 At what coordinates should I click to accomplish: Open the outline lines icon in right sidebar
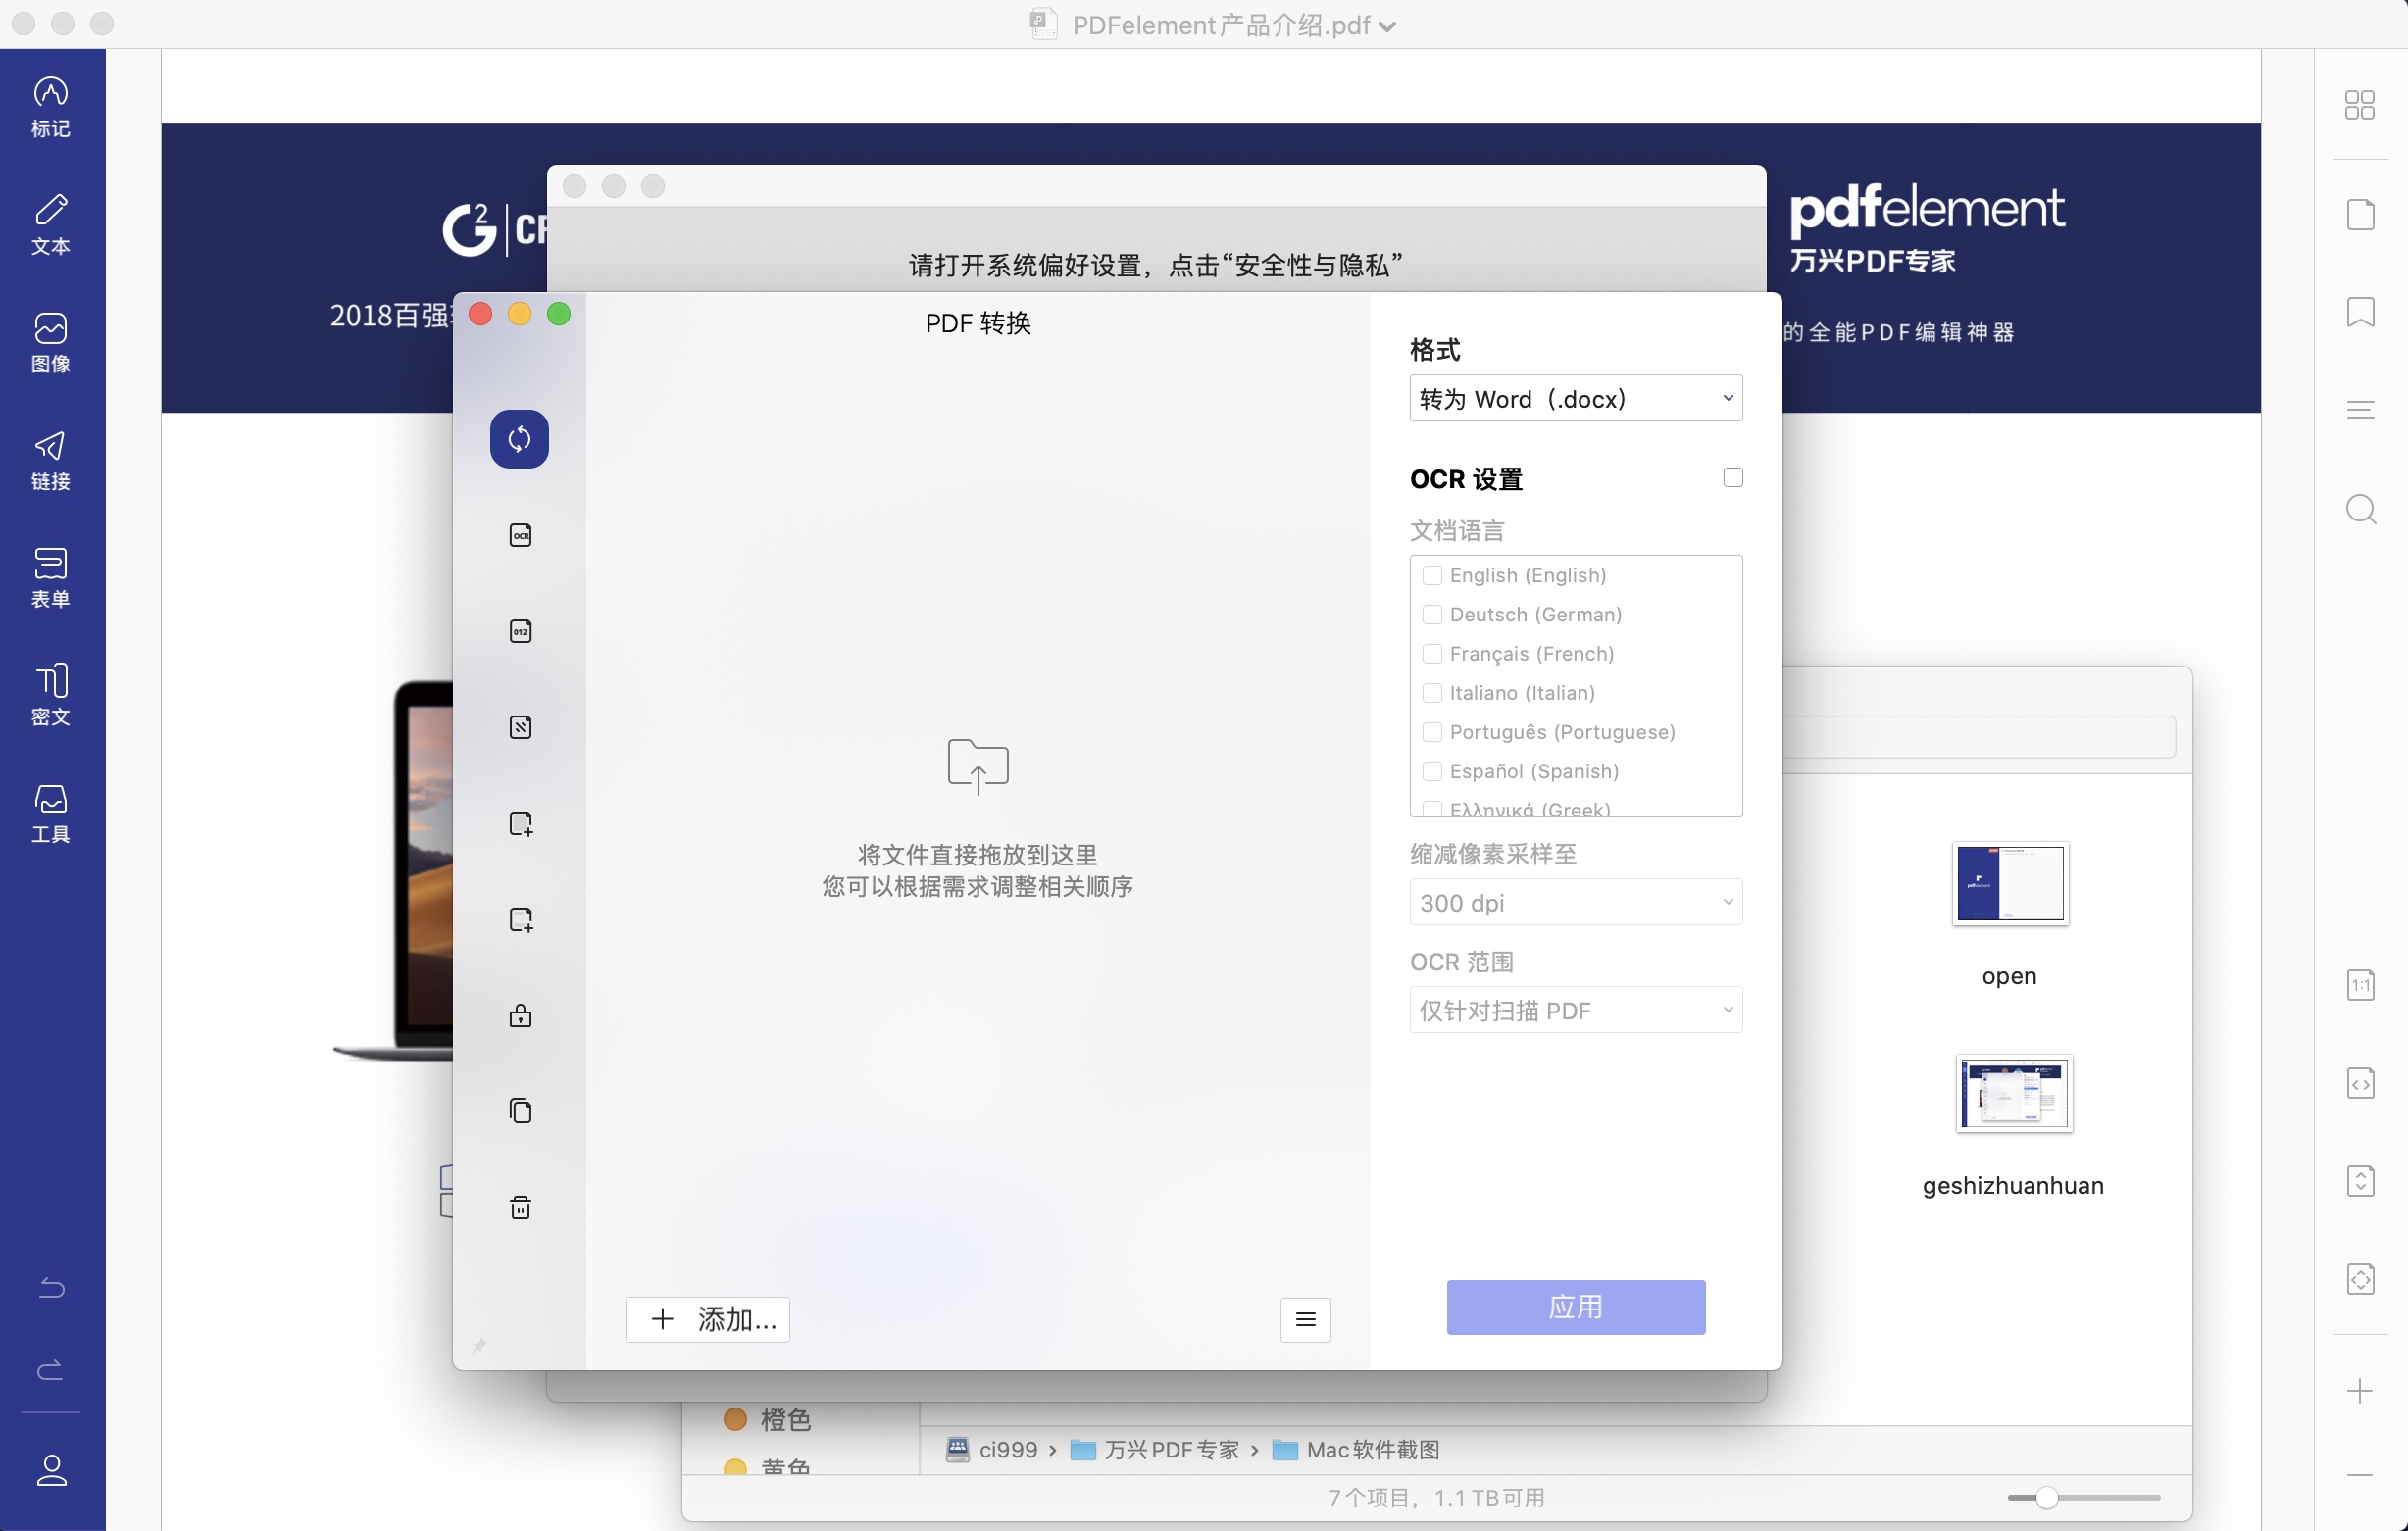pos(2359,410)
